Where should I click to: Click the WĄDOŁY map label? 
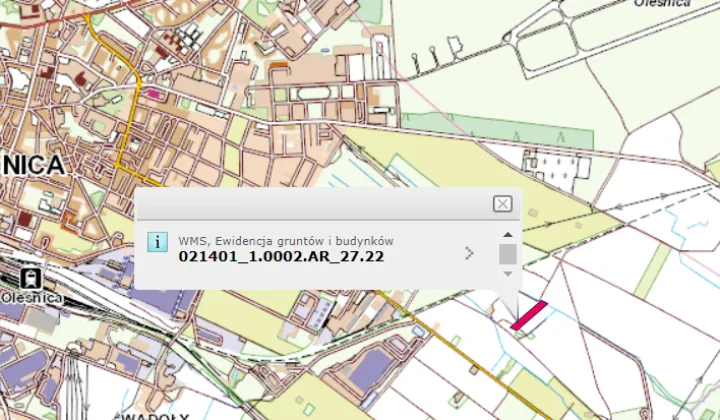tap(155, 417)
